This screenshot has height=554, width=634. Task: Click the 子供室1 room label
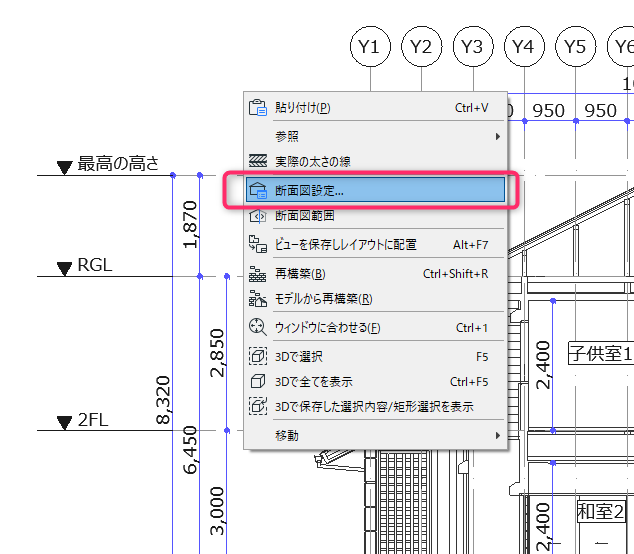pos(601,353)
